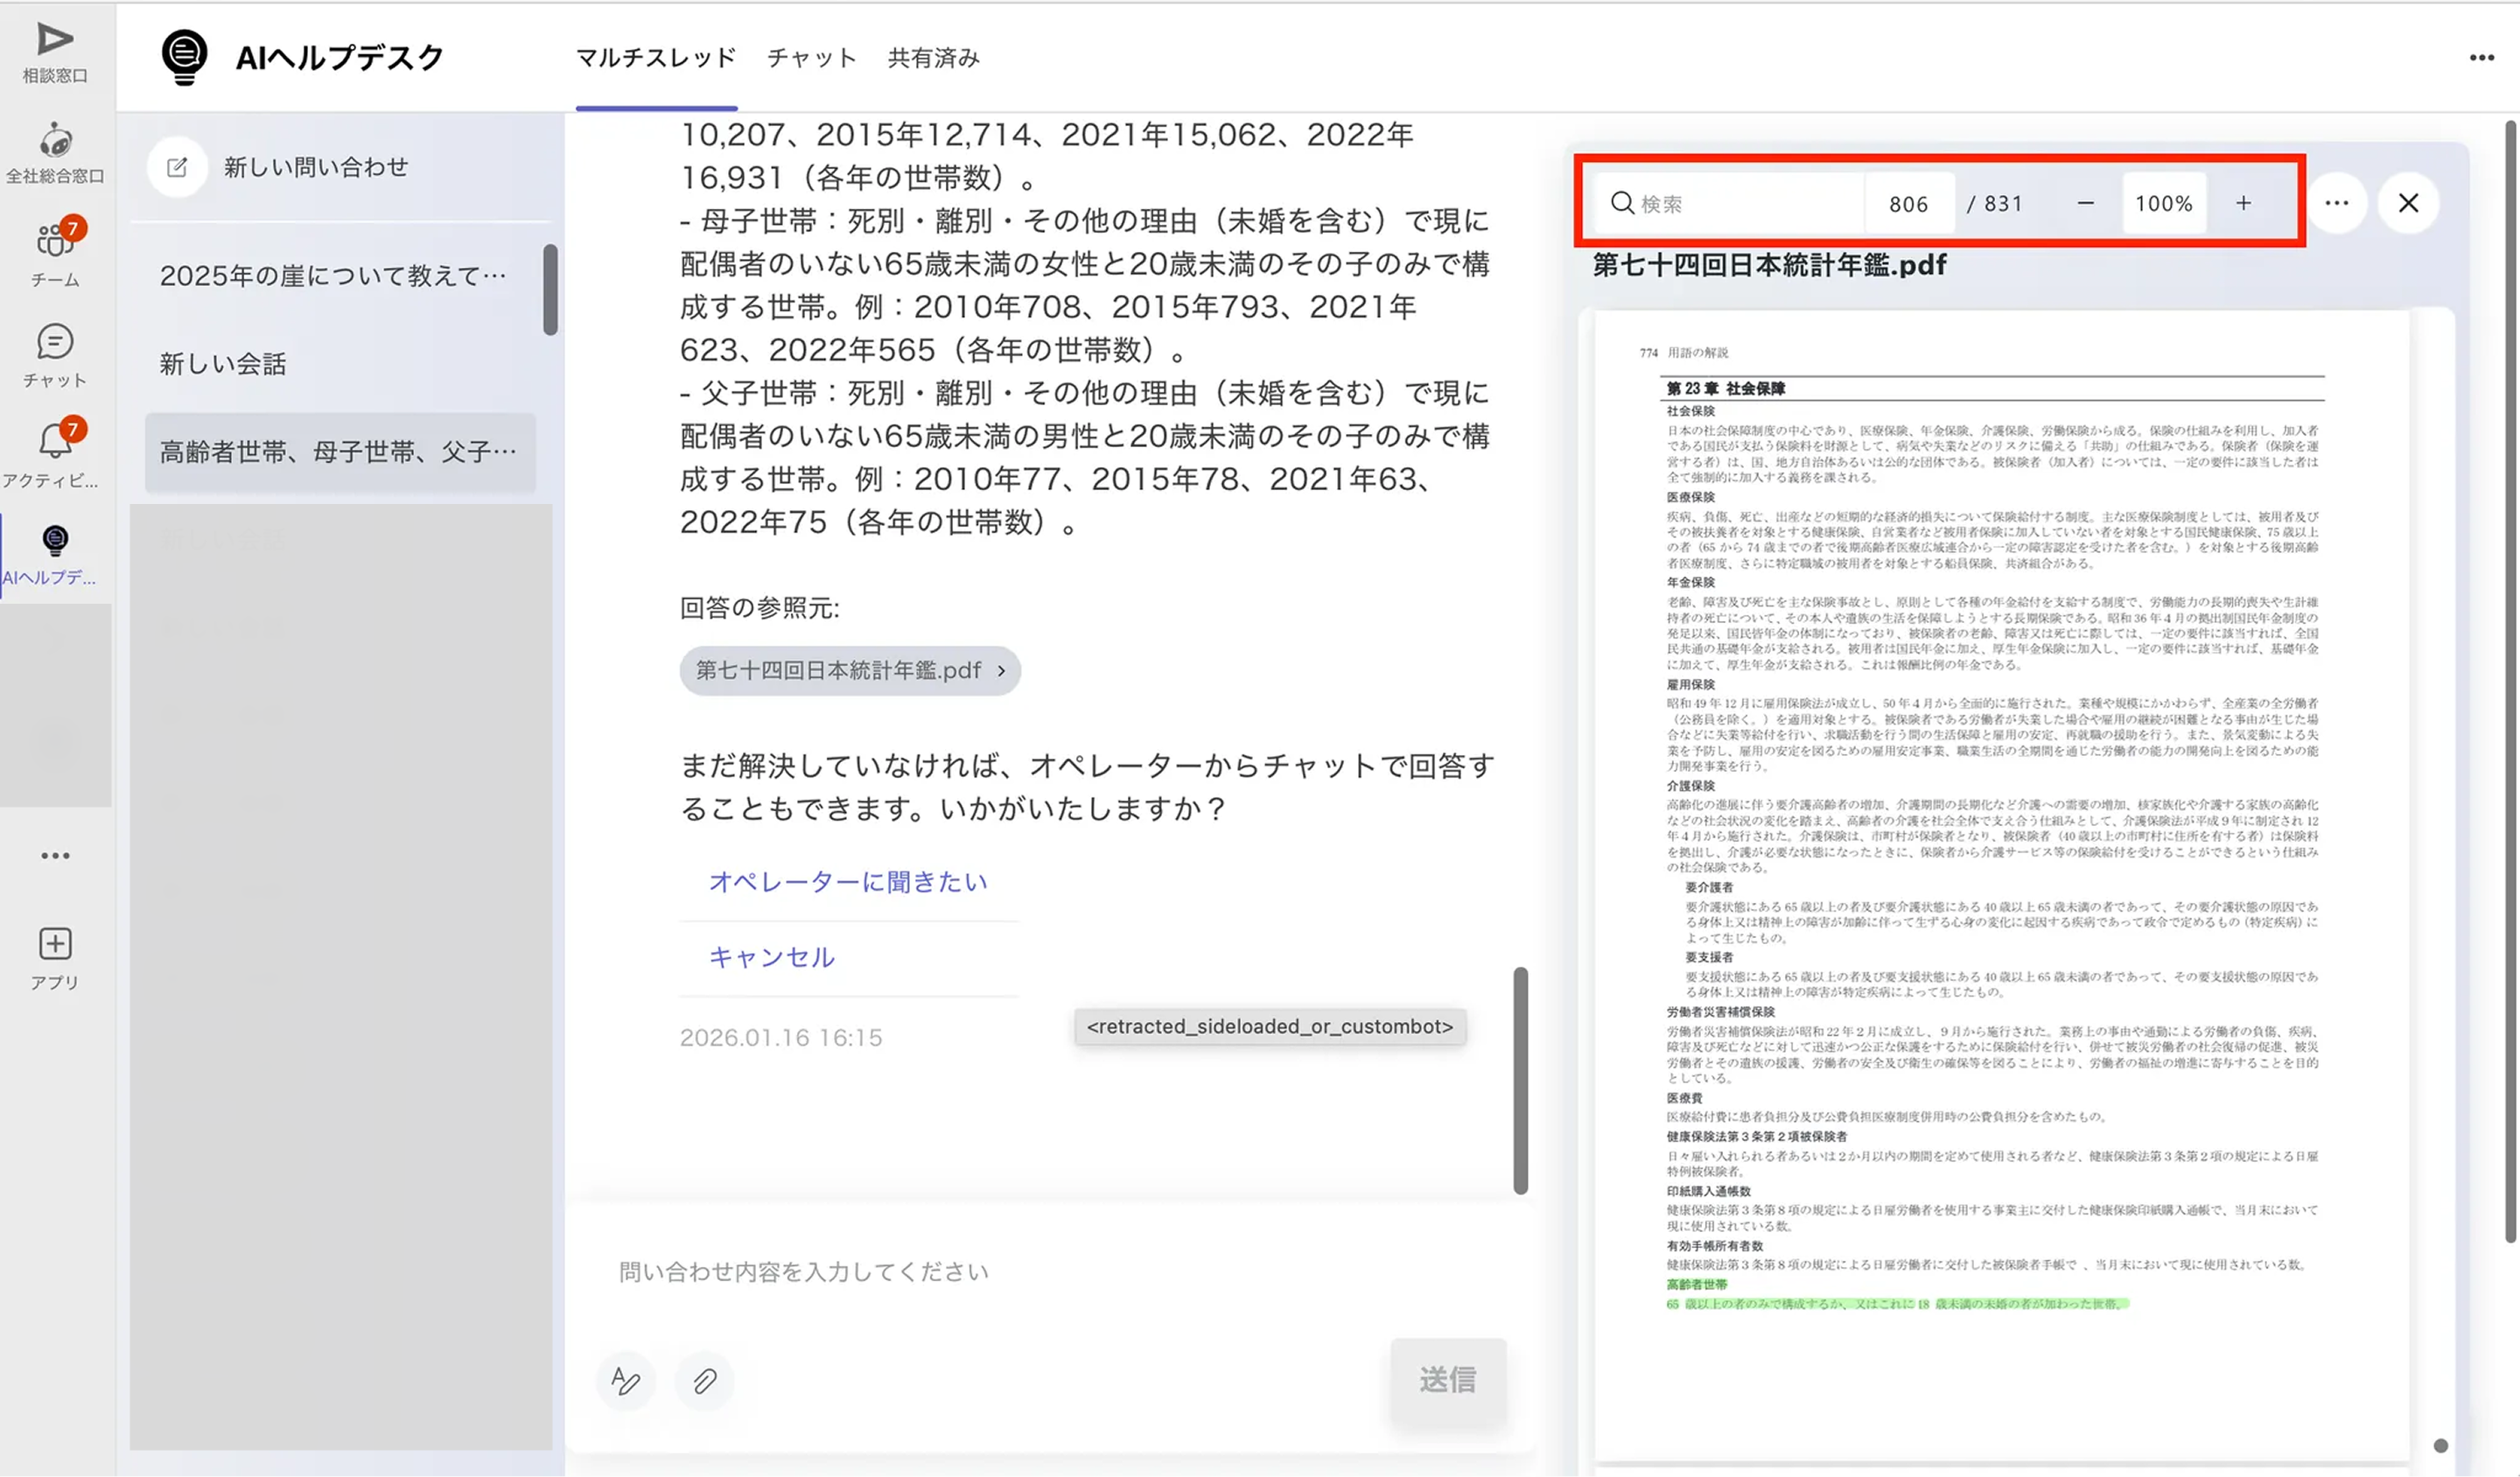
Task: Open the 第七十四回日本統計年鑑.pdf reference chip
Action: coord(850,670)
